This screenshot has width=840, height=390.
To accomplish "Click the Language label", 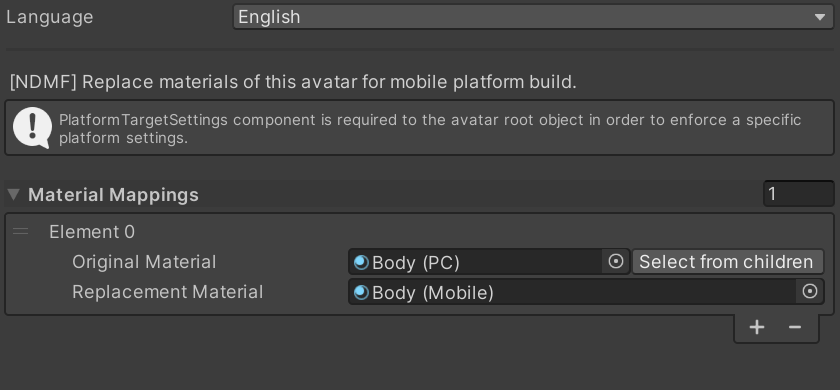I will [x=50, y=17].
